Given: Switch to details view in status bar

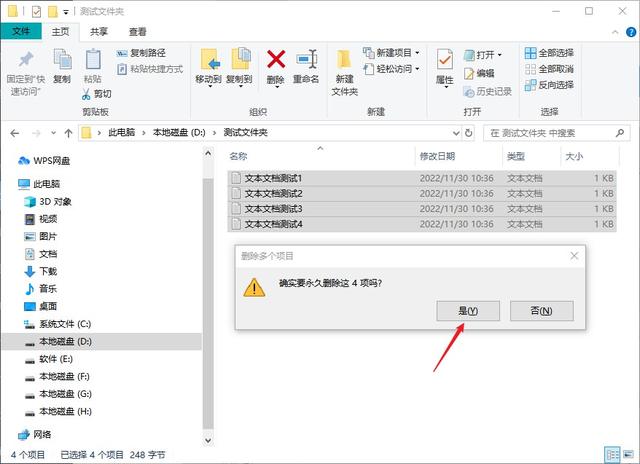Looking at the screenshot, I should (x=612, y=455).
